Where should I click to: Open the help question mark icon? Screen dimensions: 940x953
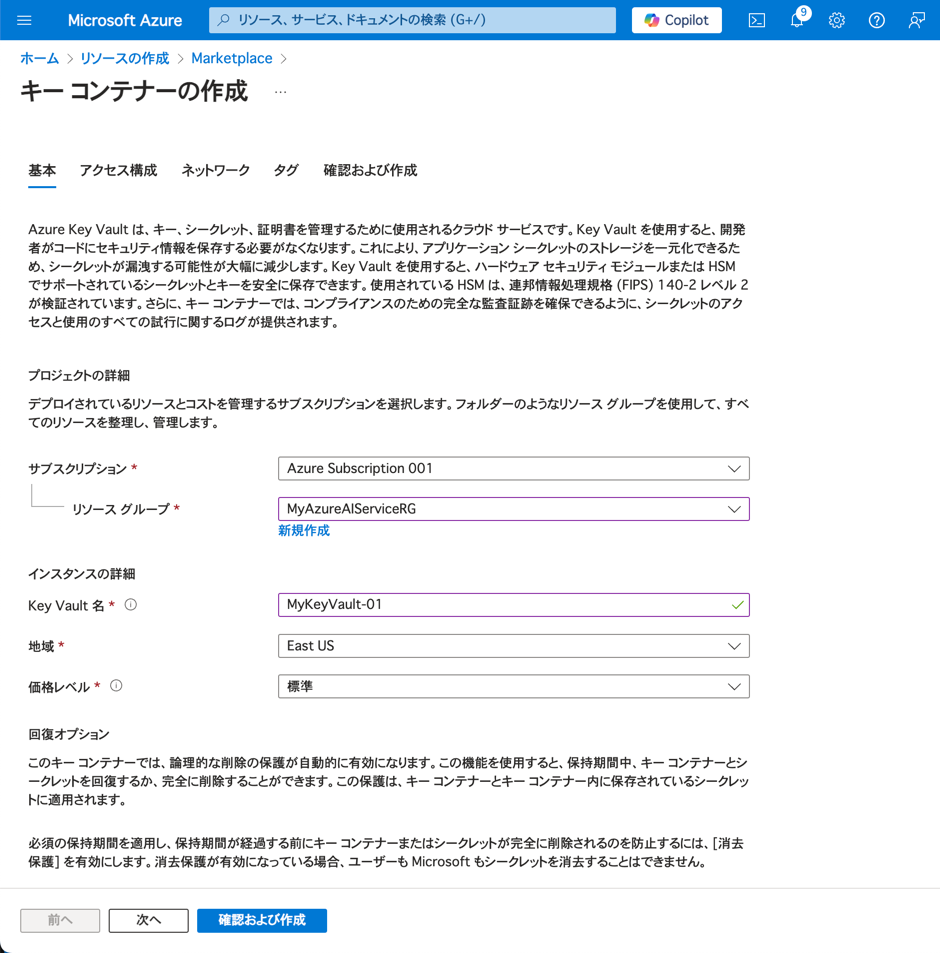tap(876, 20)
